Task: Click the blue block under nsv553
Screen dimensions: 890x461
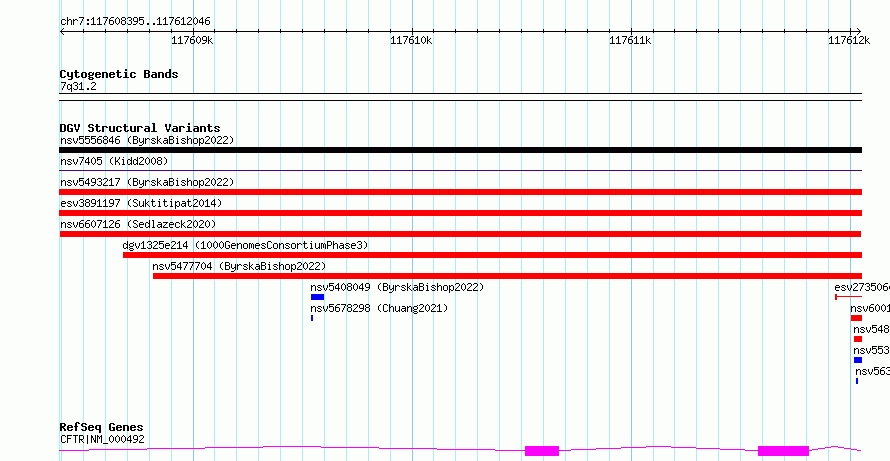Action: (858, 360)
